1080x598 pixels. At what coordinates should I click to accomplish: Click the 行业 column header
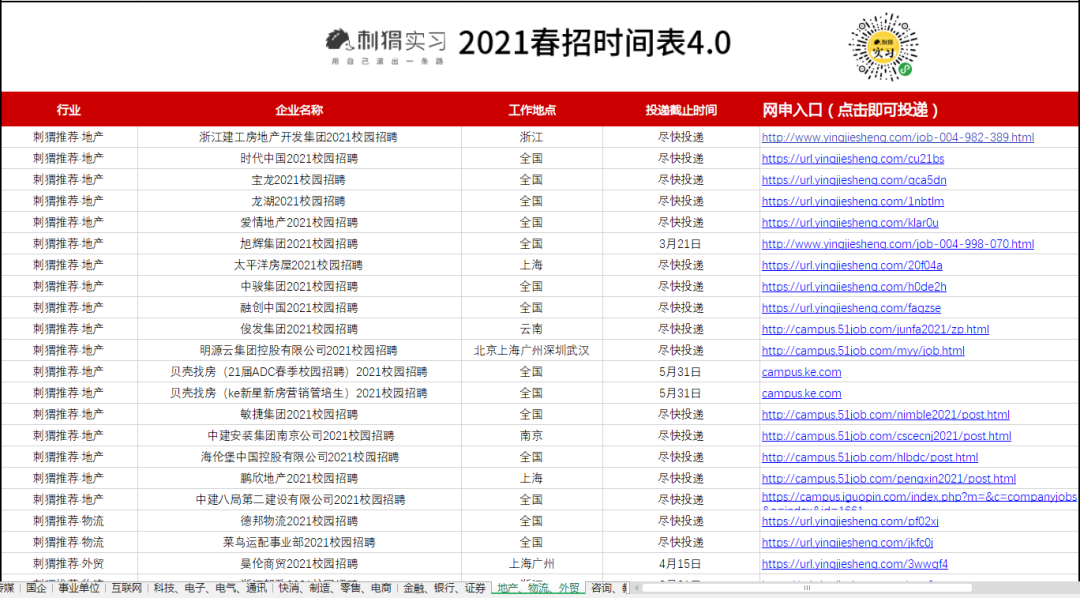coord(69,110)
